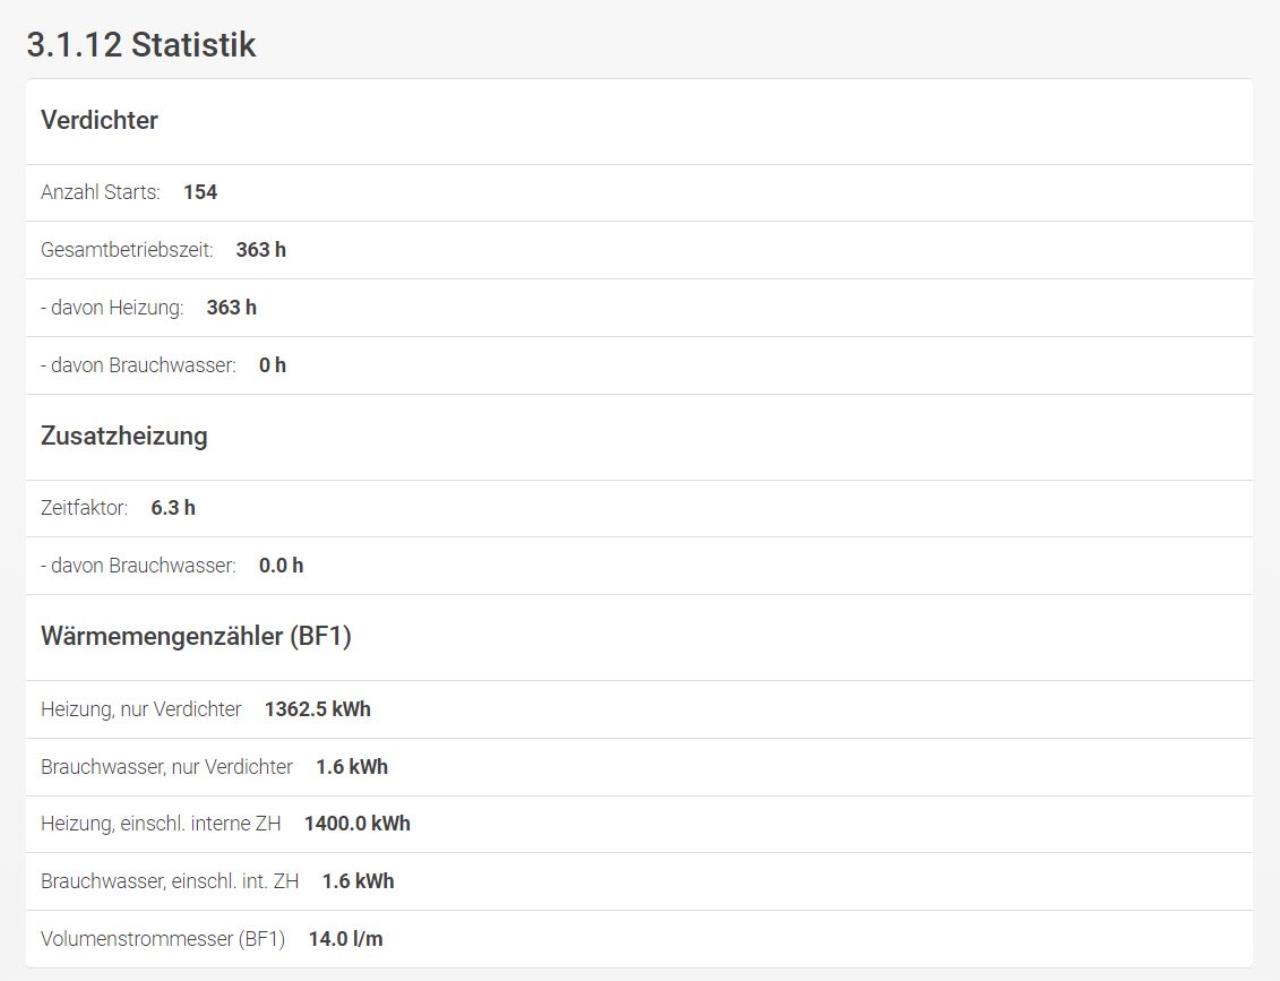Screen dimensions: 1280x981
Task: Click the Gesamtbetriebszeit row
Action: click(639, 250)
